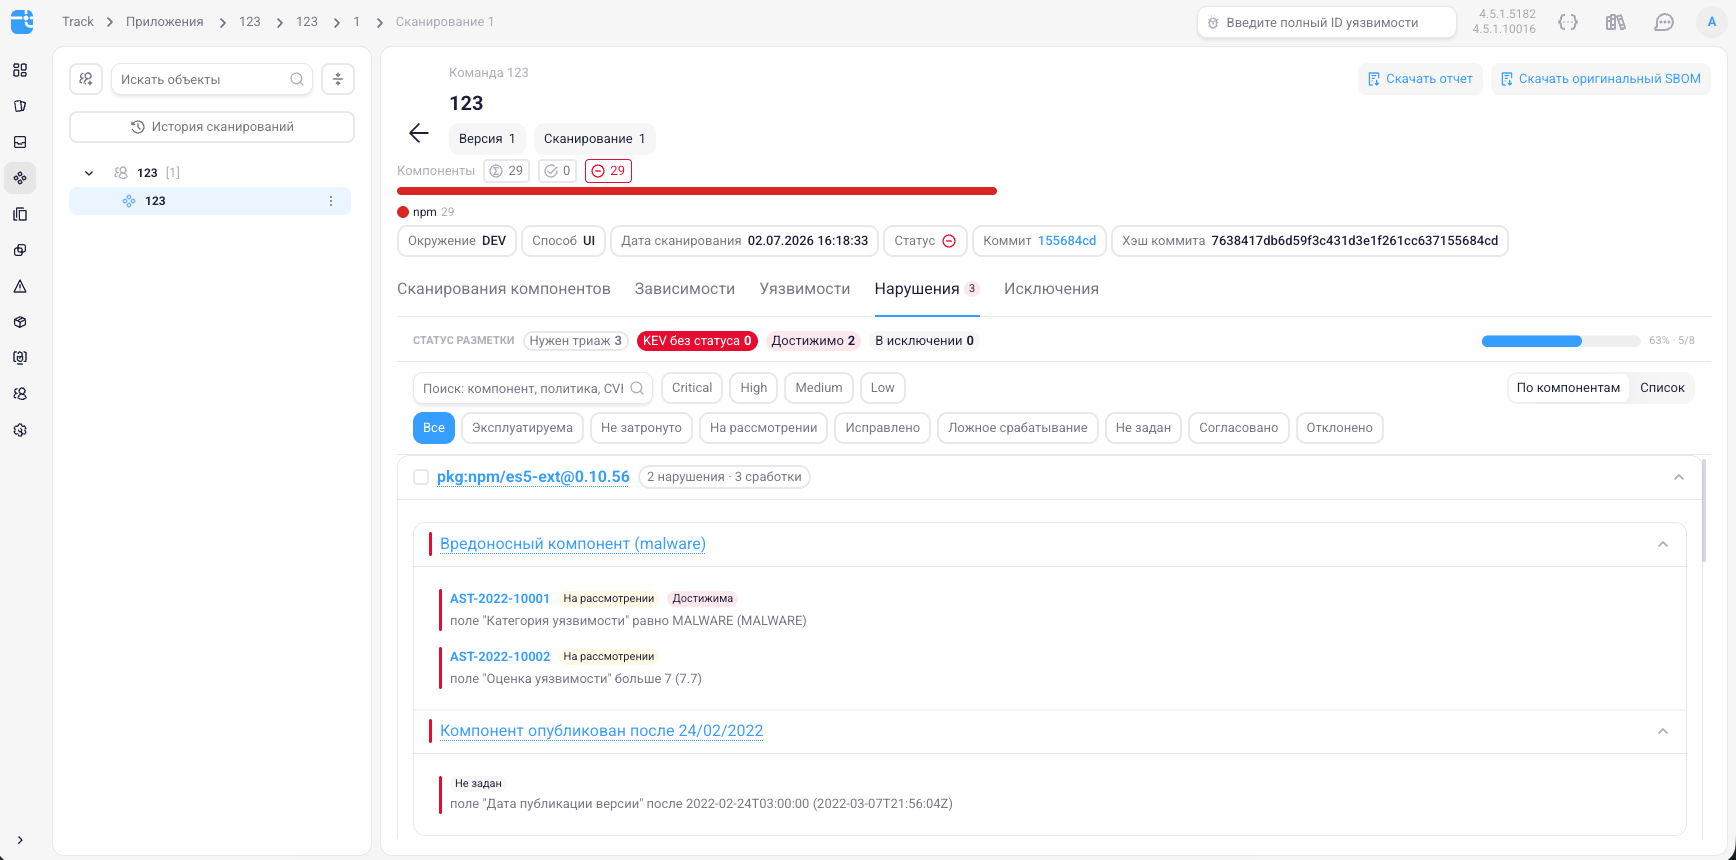1736x860 pixels.
Task: Open the settings gear icon in the sidebar
Action: [x=20, y=430]
